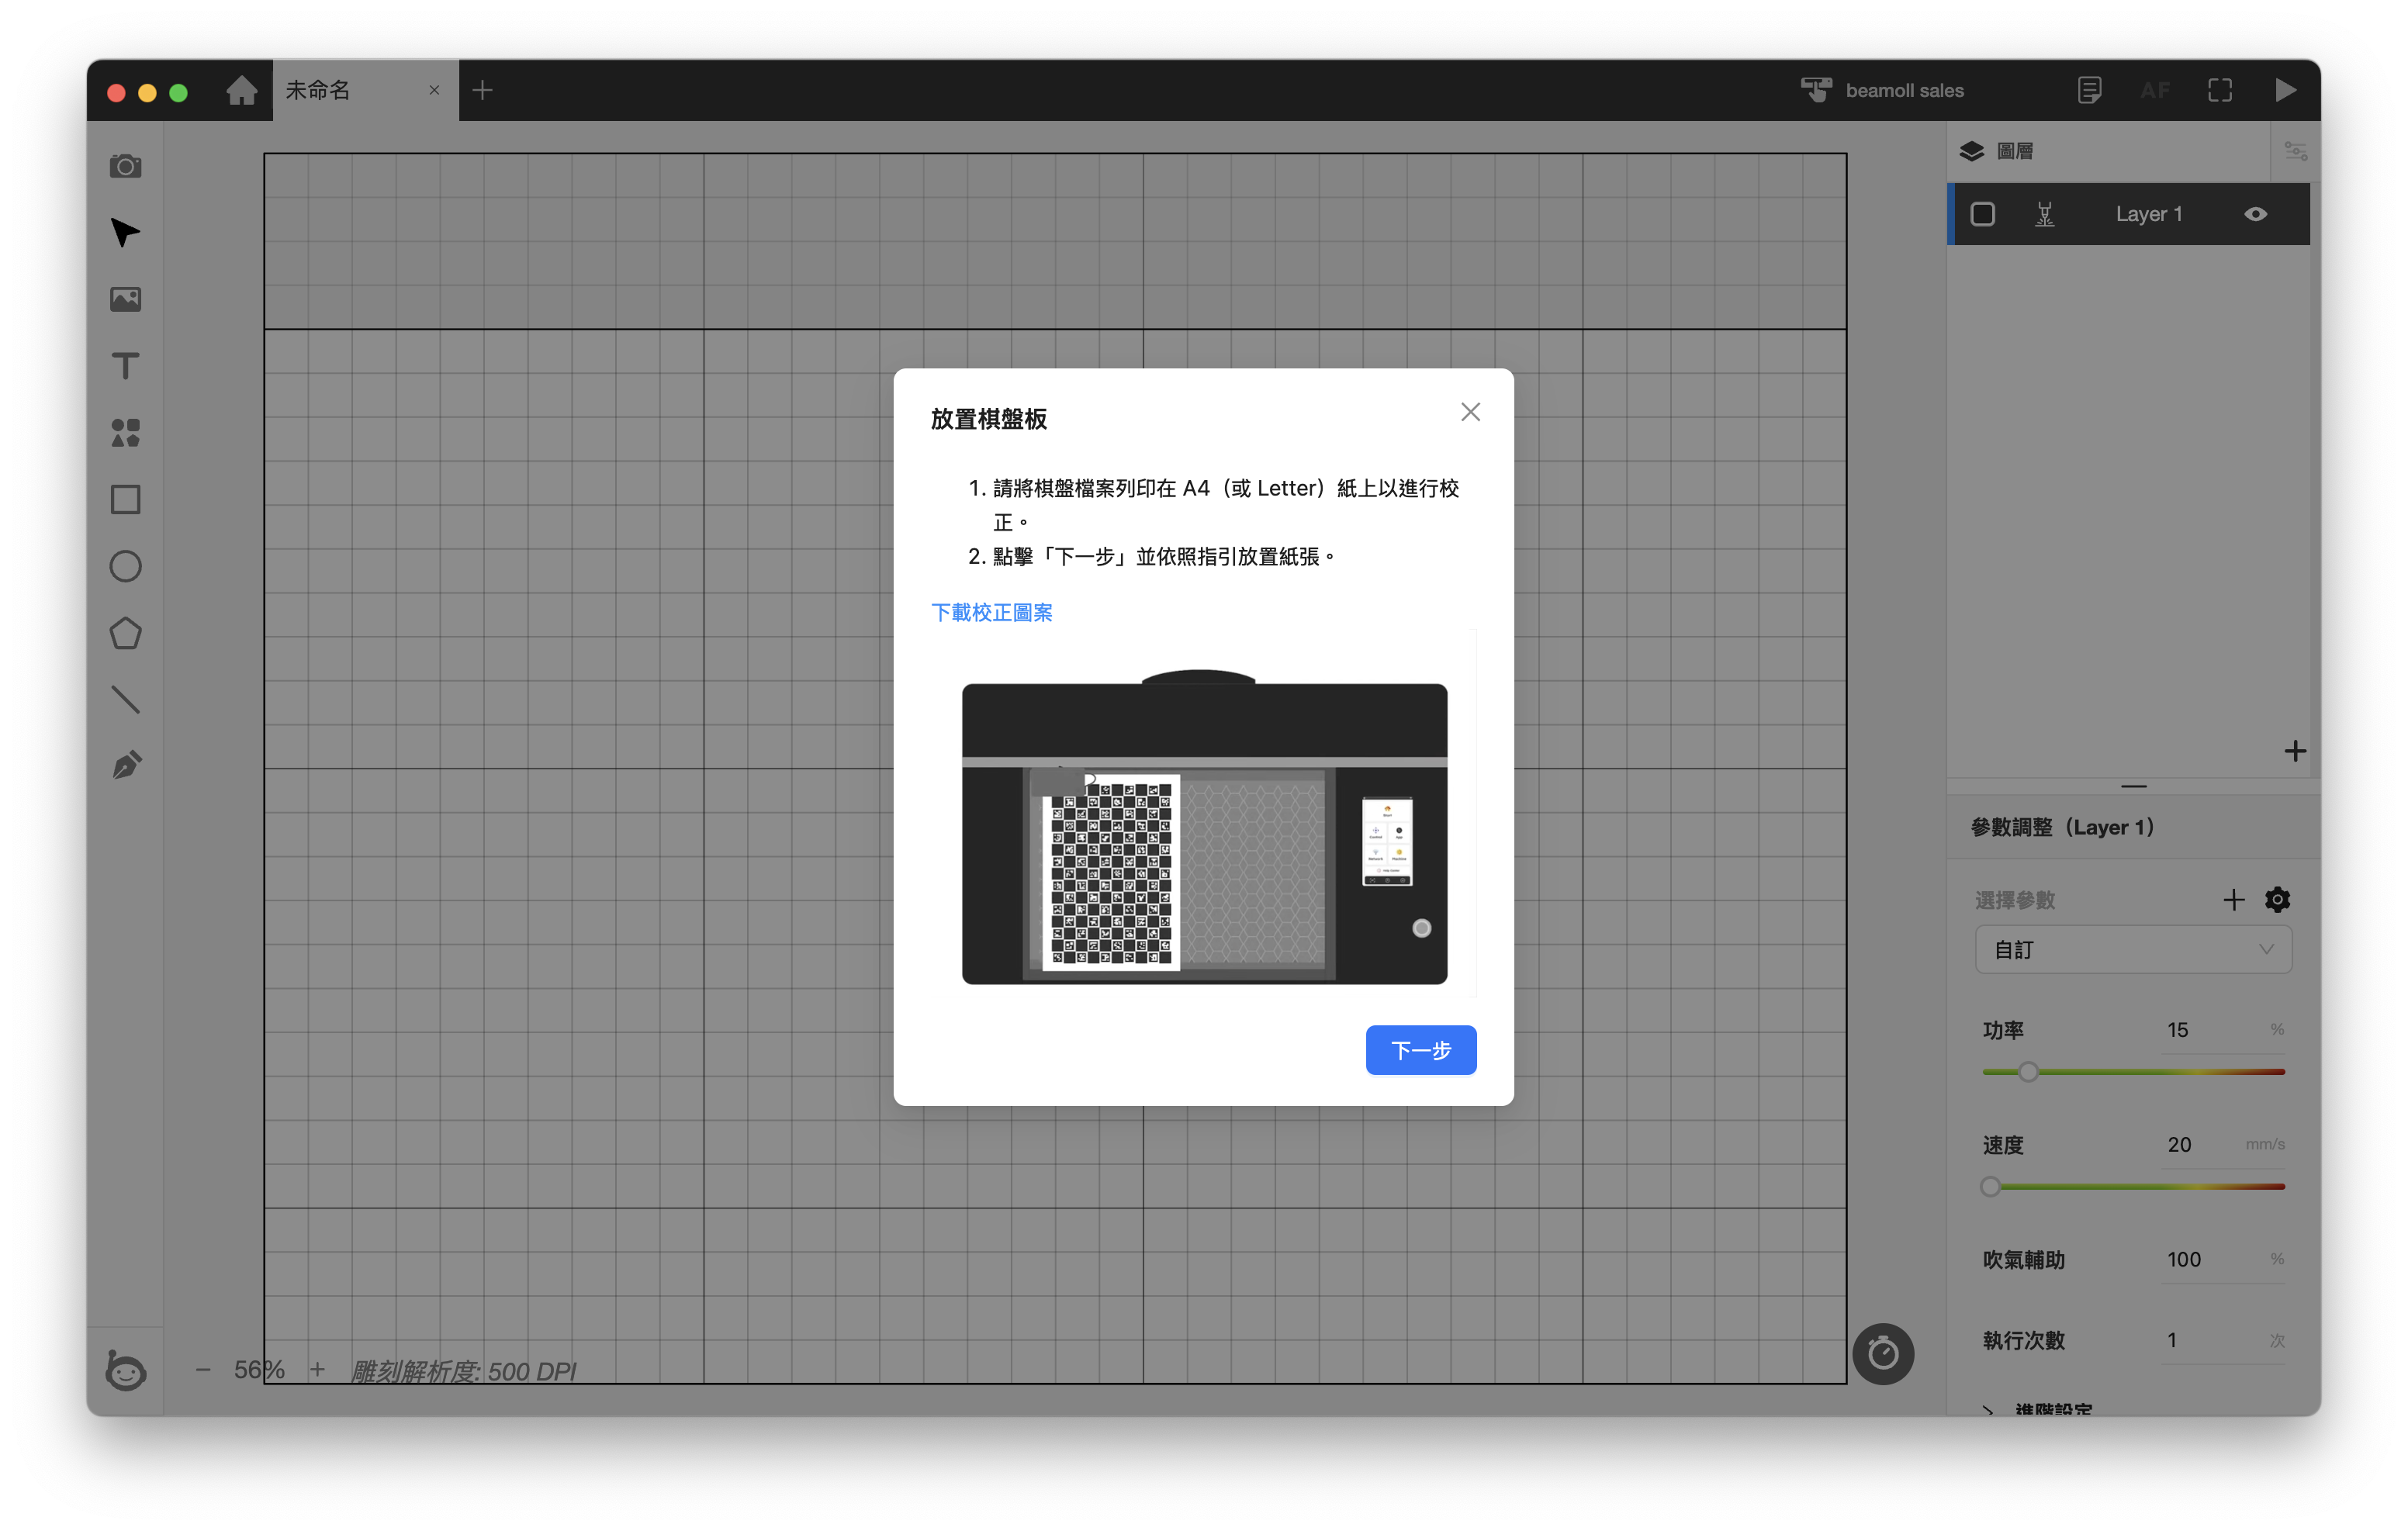Close the 未命名 tab

pyautogui.click(x=434, y=90)
